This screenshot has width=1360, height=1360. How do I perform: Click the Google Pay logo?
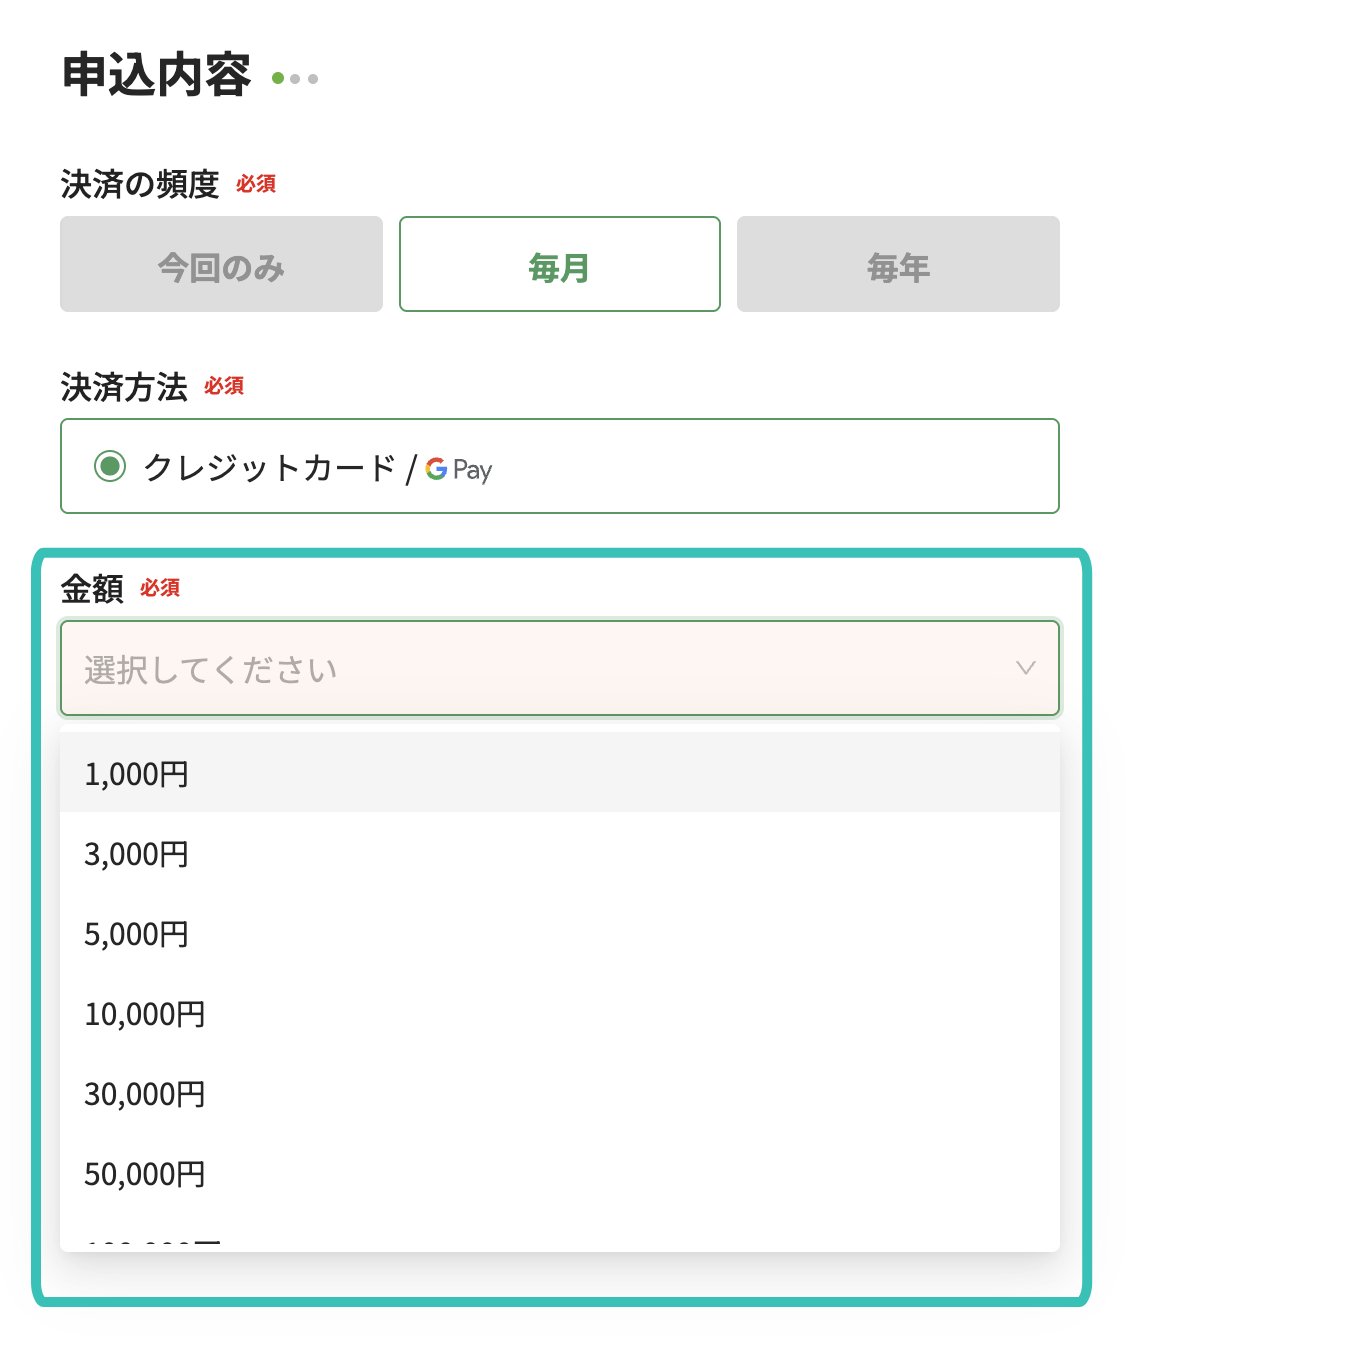click(459, 469)
